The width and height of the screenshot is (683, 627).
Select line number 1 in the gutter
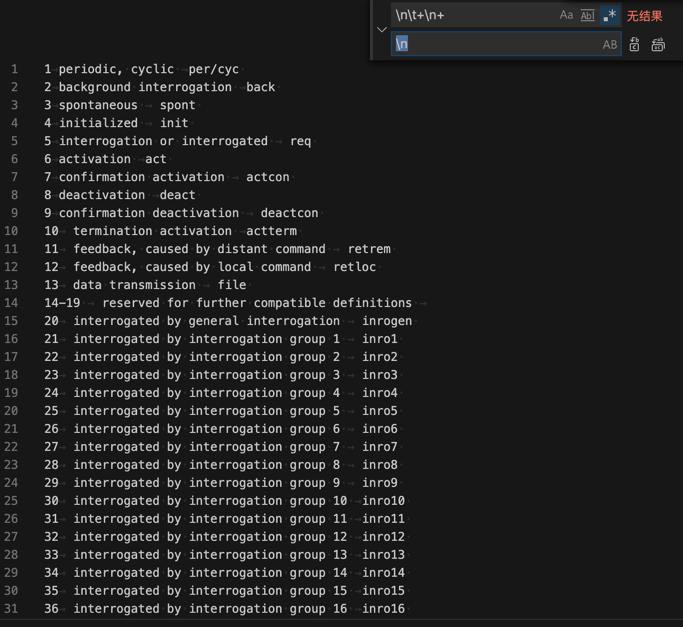tap(15, 69)
